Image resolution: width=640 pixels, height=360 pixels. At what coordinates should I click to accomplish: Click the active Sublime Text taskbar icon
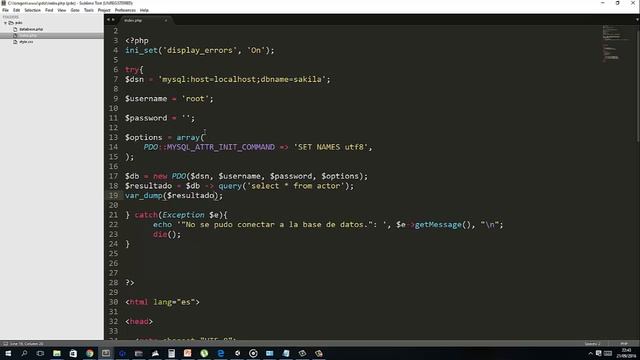106,353
